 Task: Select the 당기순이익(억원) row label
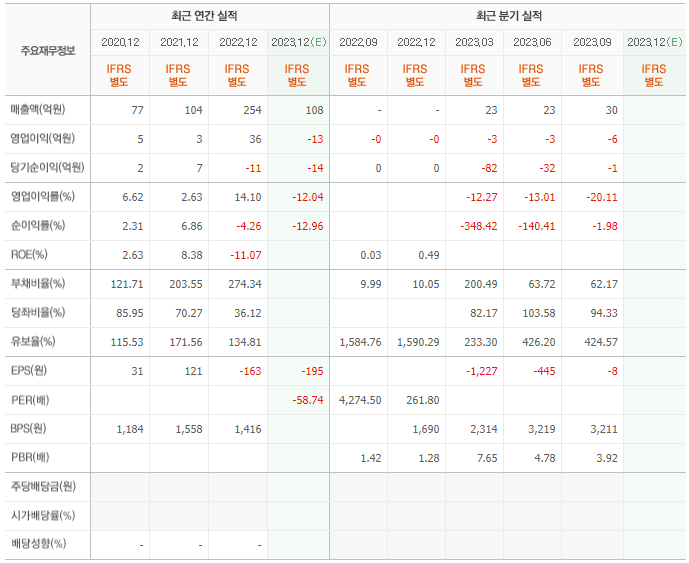[47, 167]
